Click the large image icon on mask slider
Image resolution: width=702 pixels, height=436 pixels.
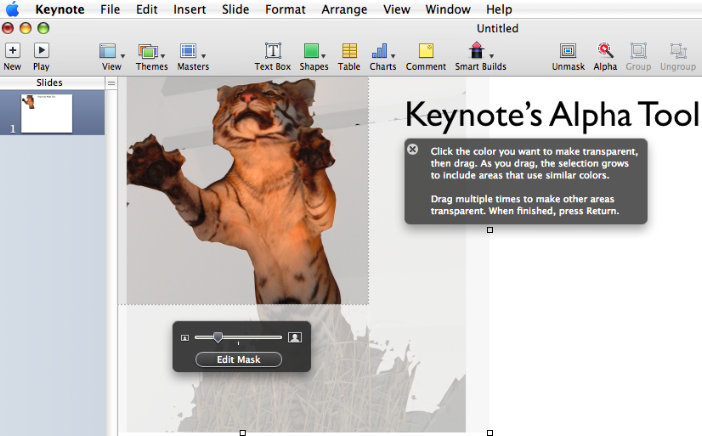coord(295,338)
